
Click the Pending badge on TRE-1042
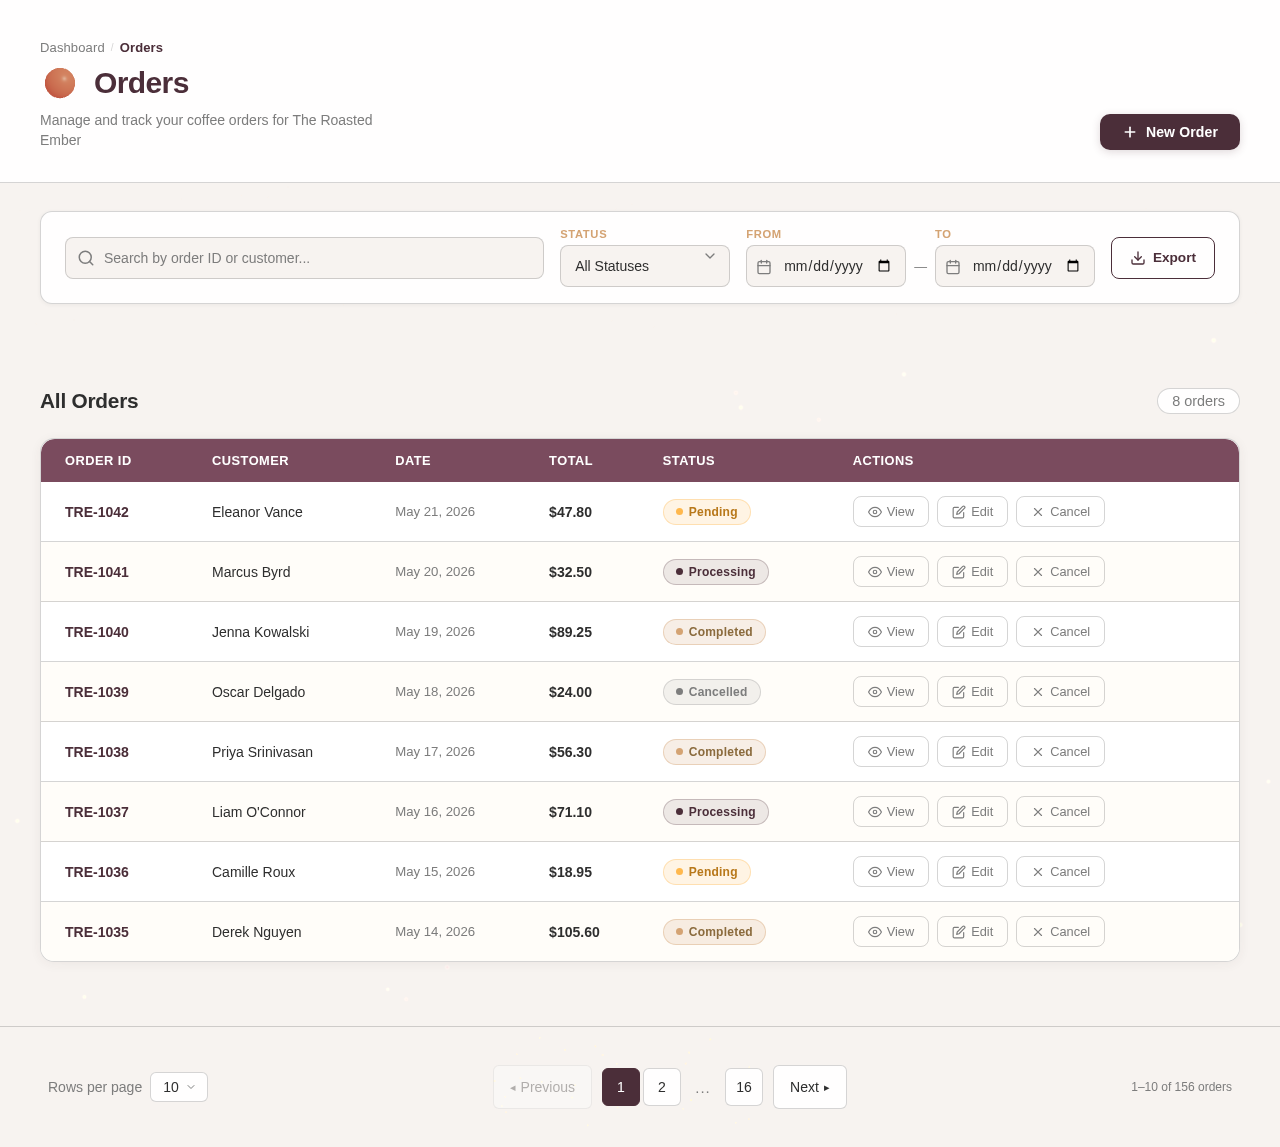pos(707,512)
